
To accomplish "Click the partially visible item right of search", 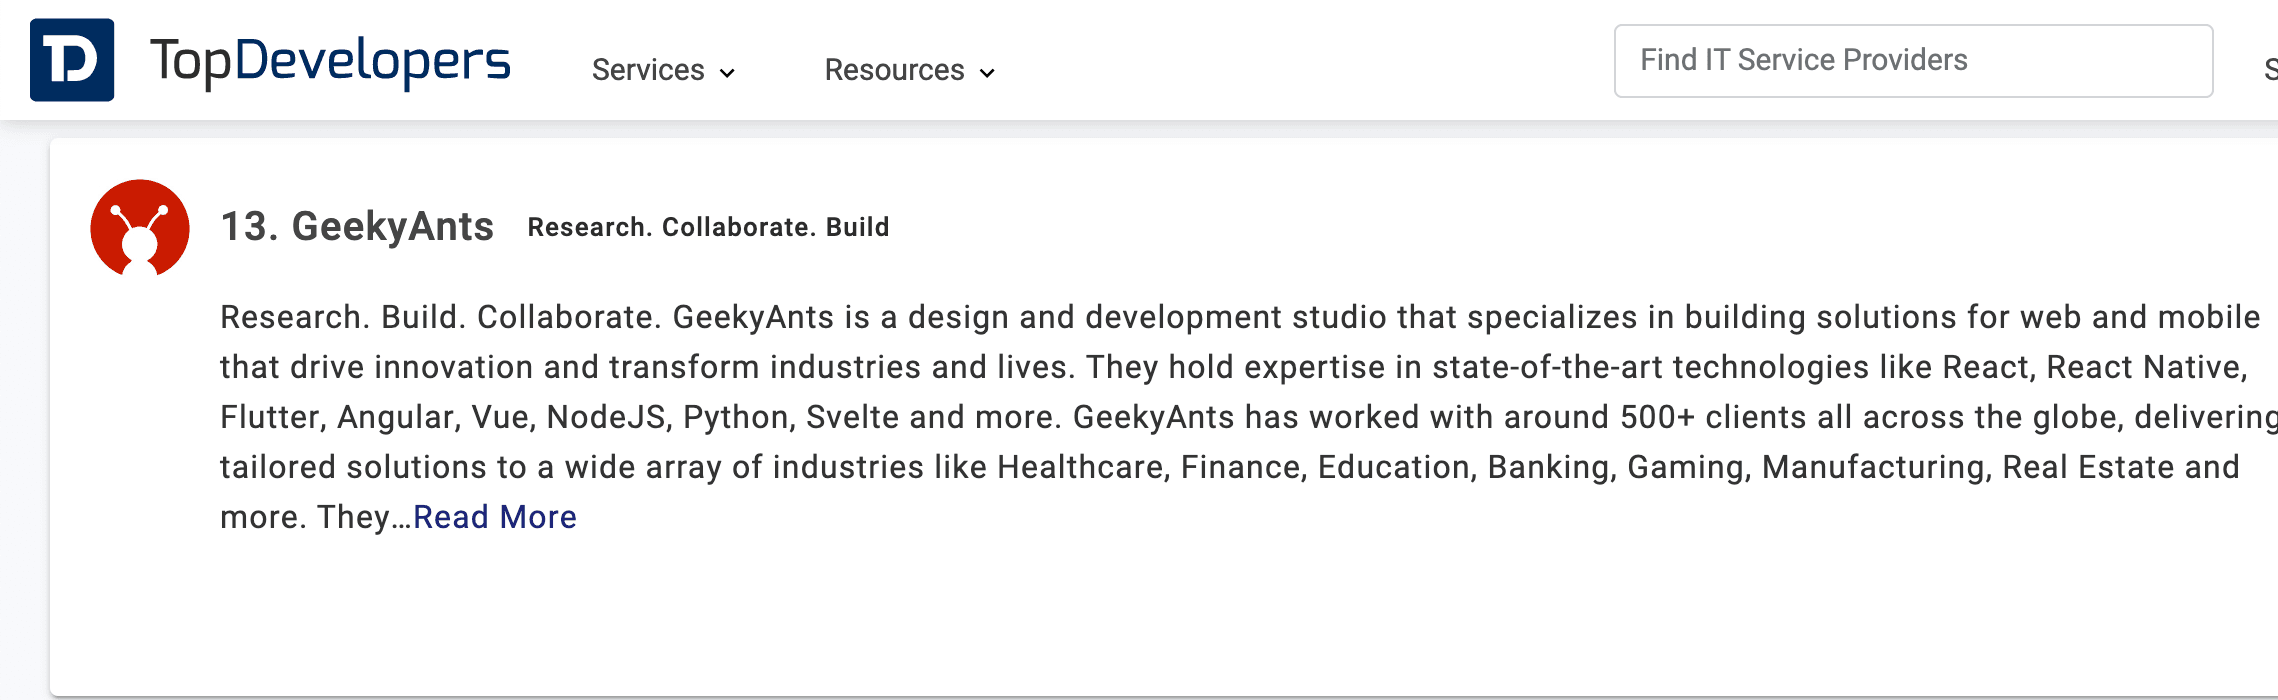I will point(2270,70).
